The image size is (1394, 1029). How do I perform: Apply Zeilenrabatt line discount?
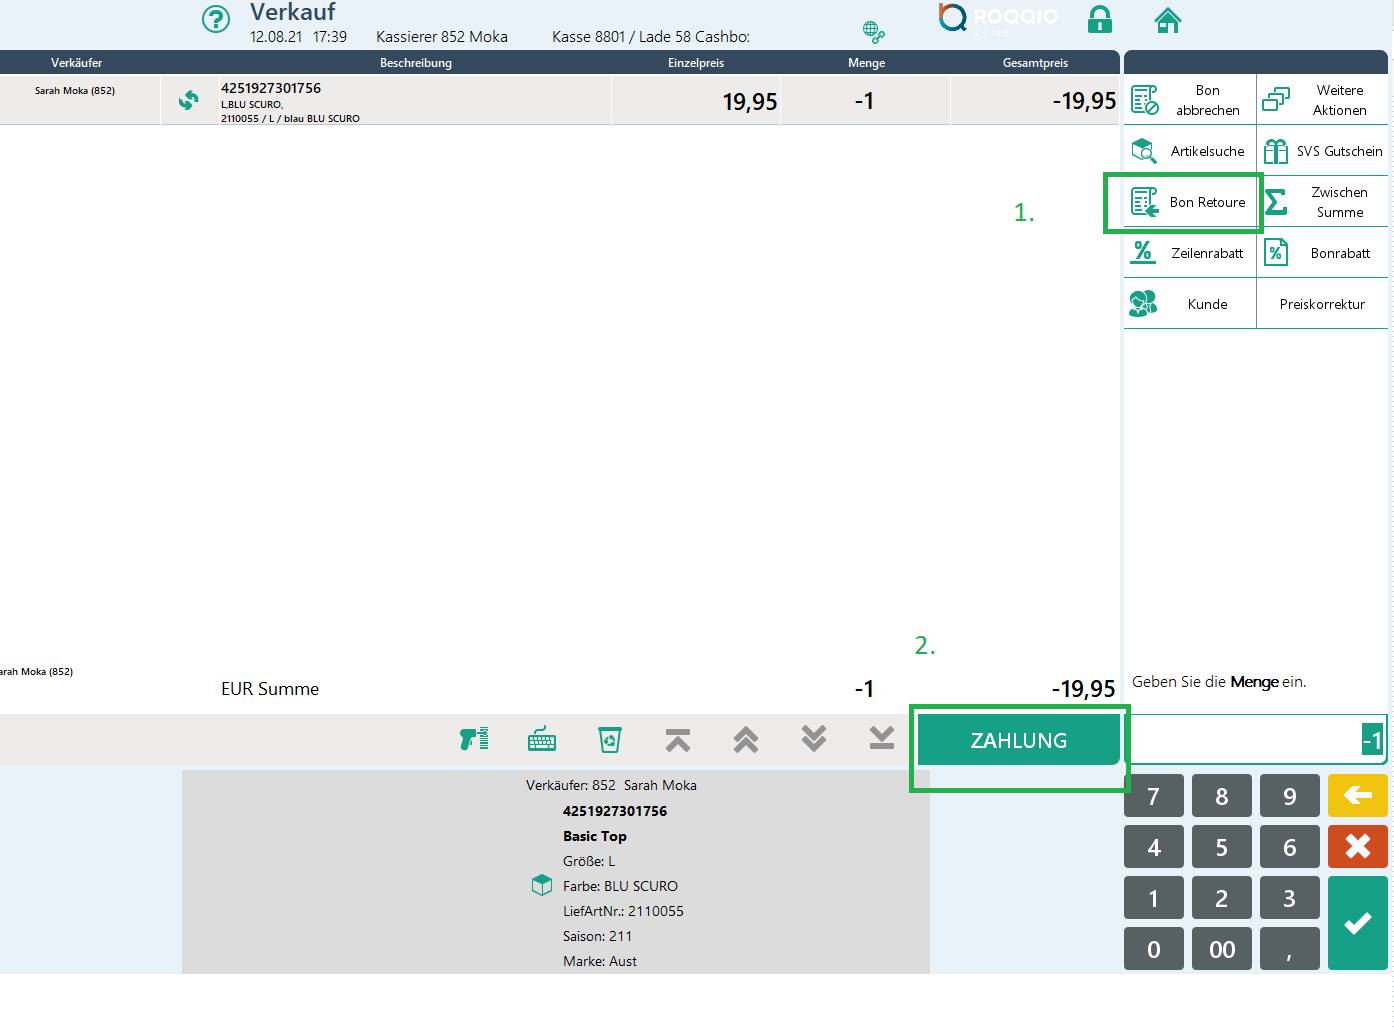tap(1190, 253)
